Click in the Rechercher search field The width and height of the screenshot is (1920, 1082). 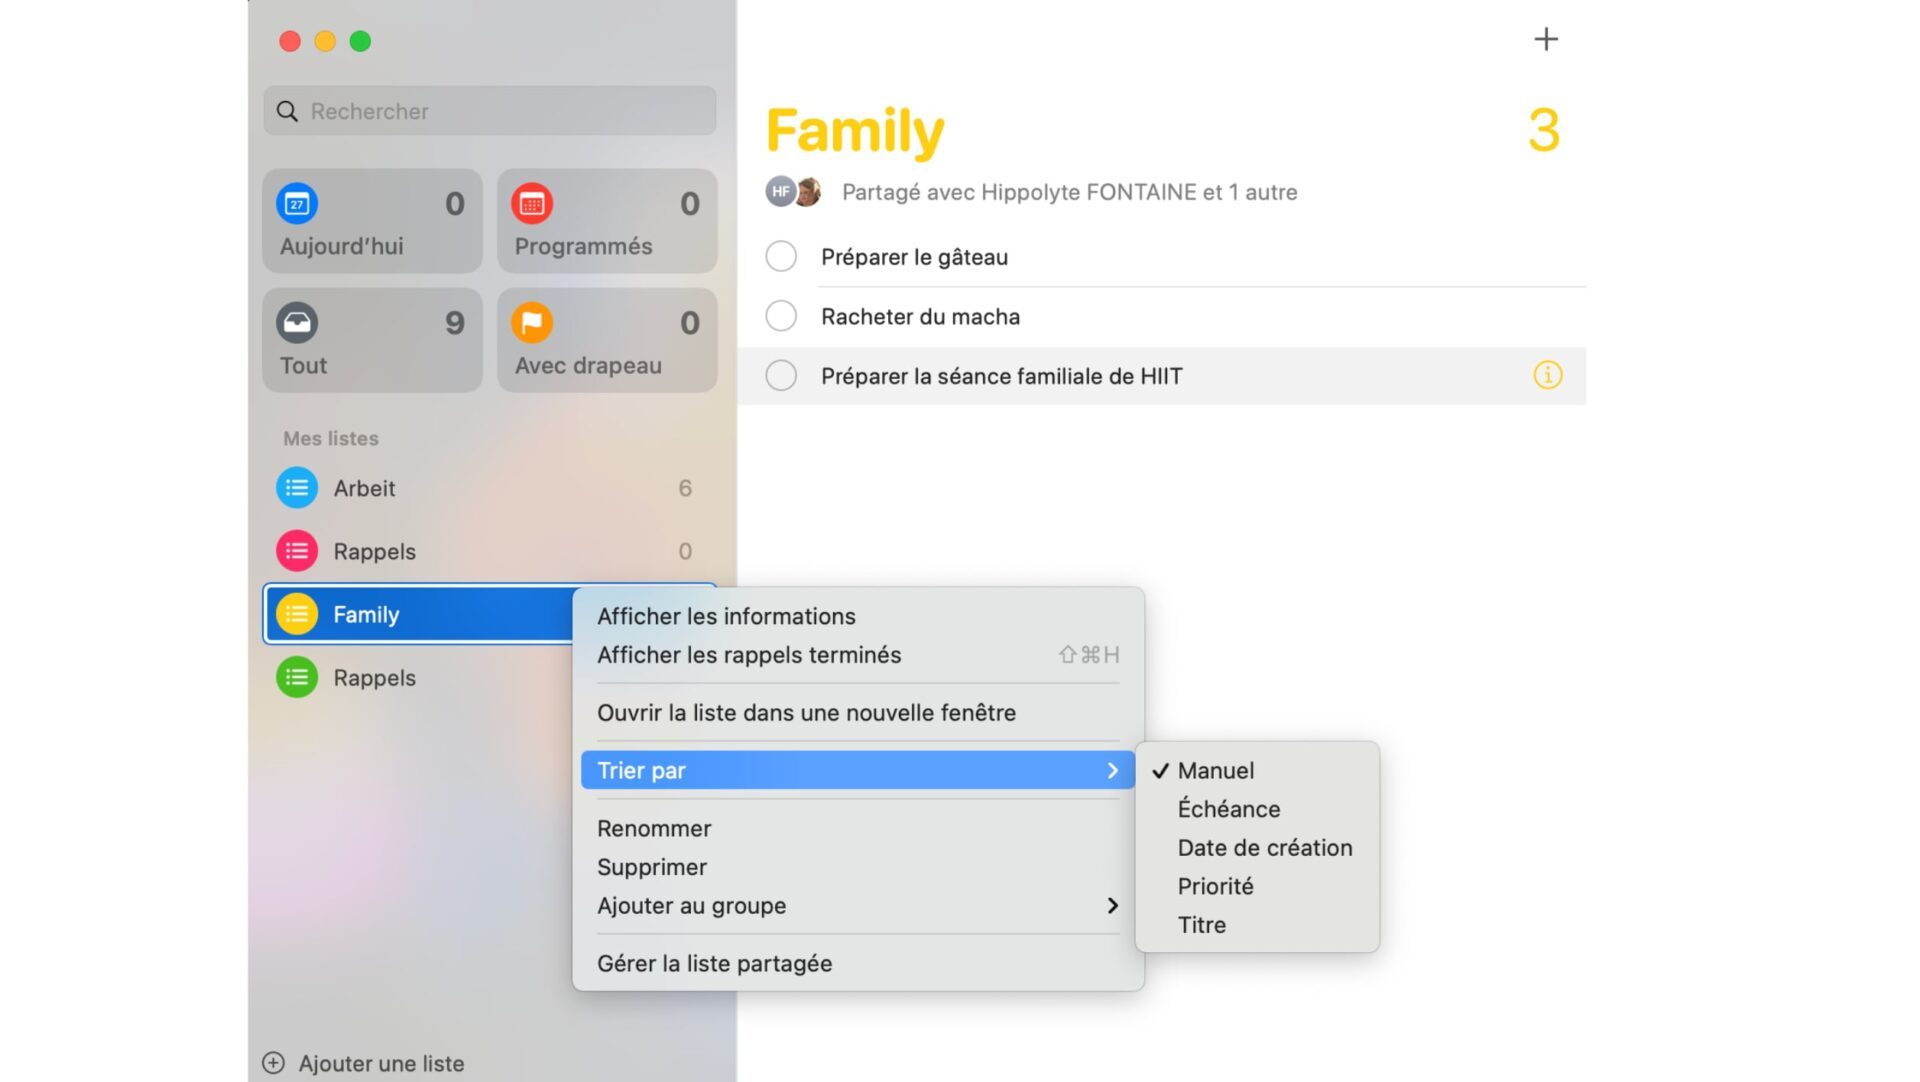[x=490, y=111]
